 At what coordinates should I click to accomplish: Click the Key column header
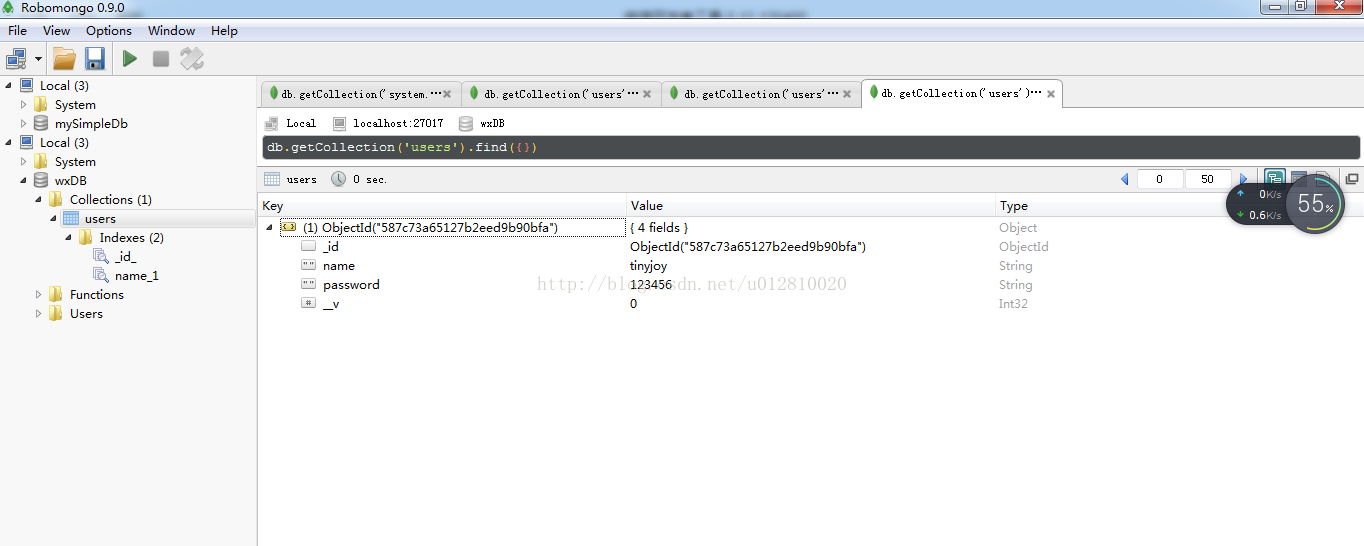(x=442, y=206)
